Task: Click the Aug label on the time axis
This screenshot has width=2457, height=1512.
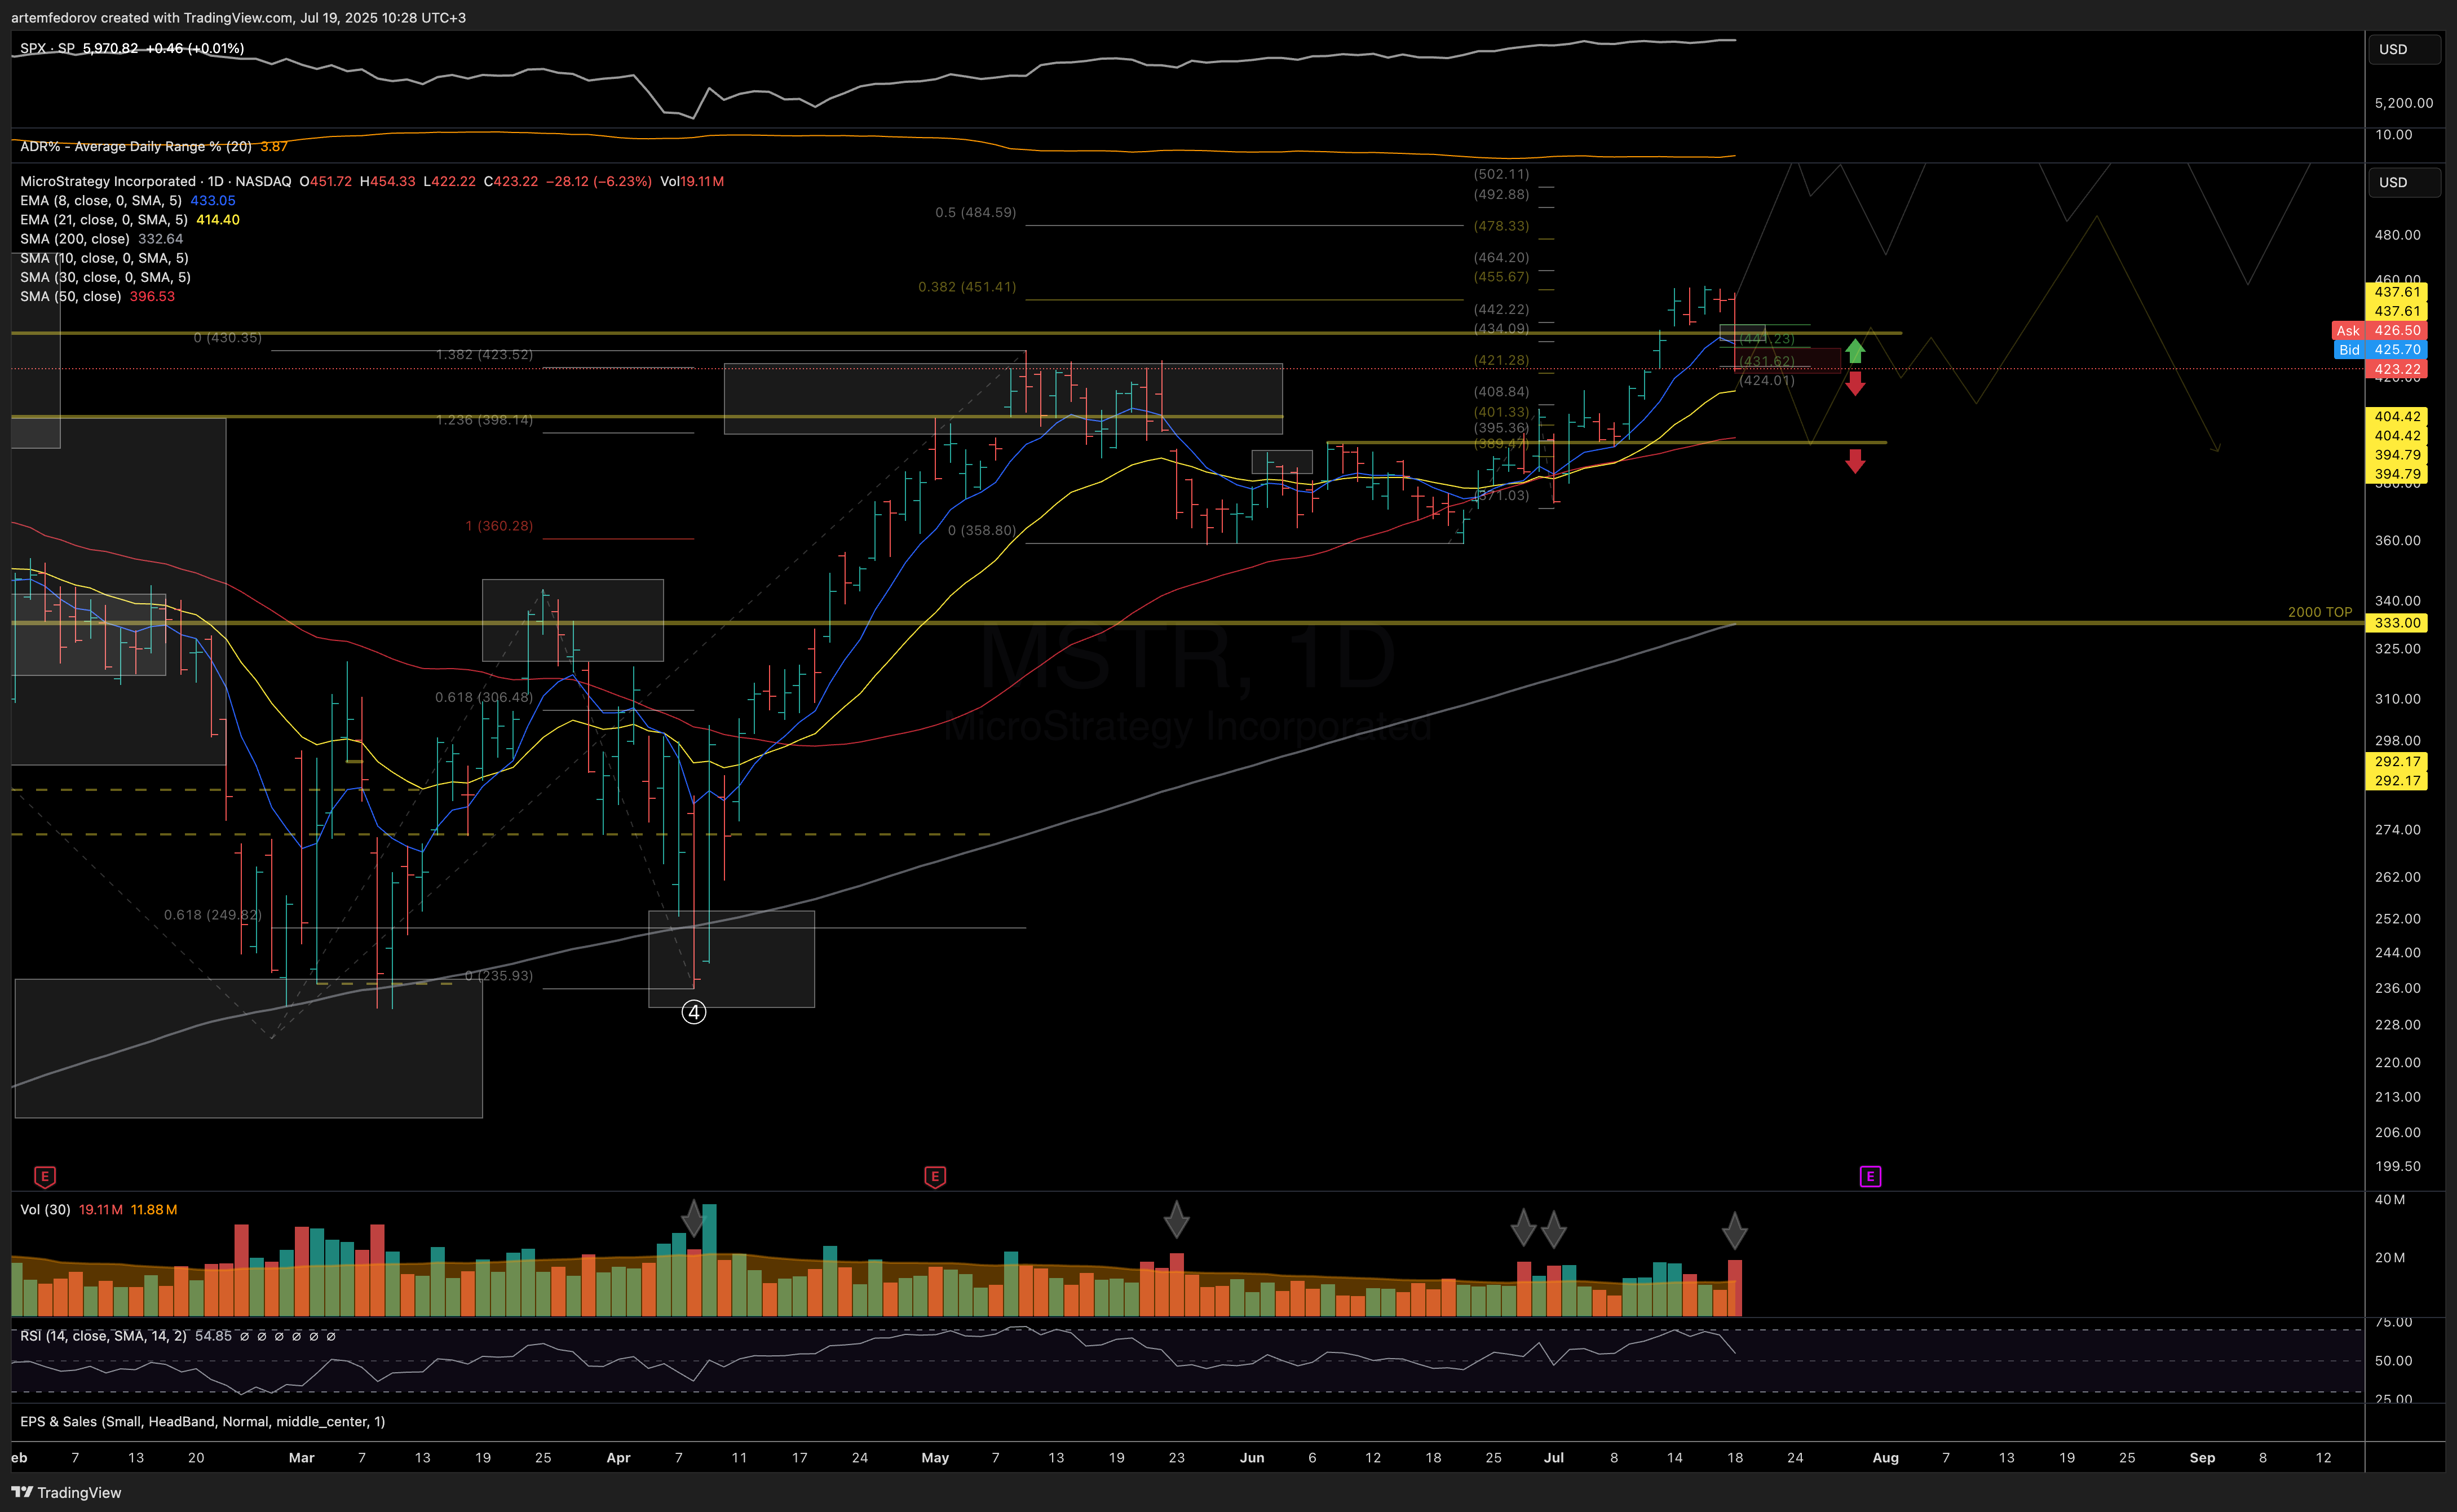Action: pyautogui.click(x=1885, y=1457)
